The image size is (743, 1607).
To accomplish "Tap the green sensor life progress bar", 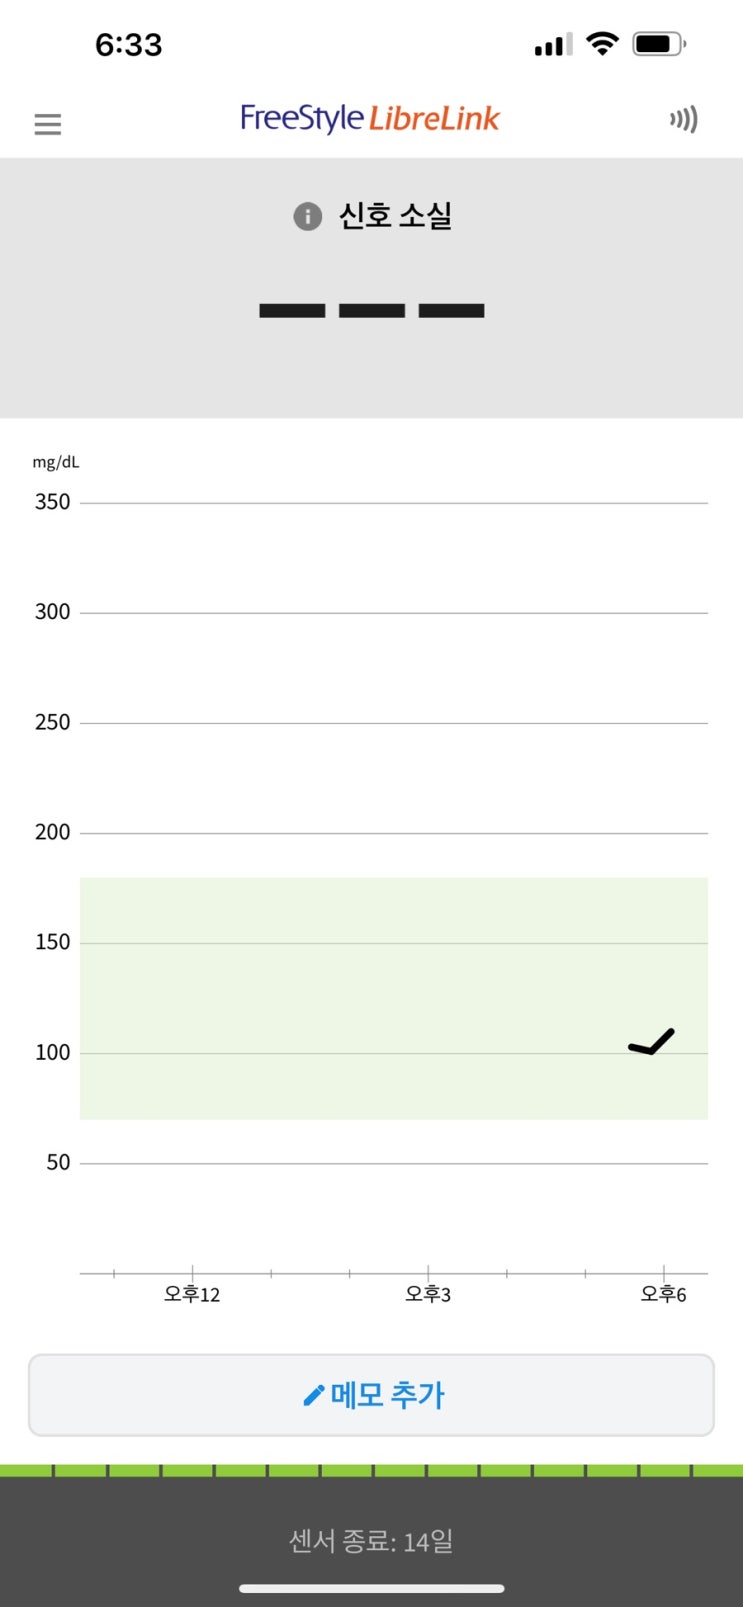I will click(x=371, y=1470).
